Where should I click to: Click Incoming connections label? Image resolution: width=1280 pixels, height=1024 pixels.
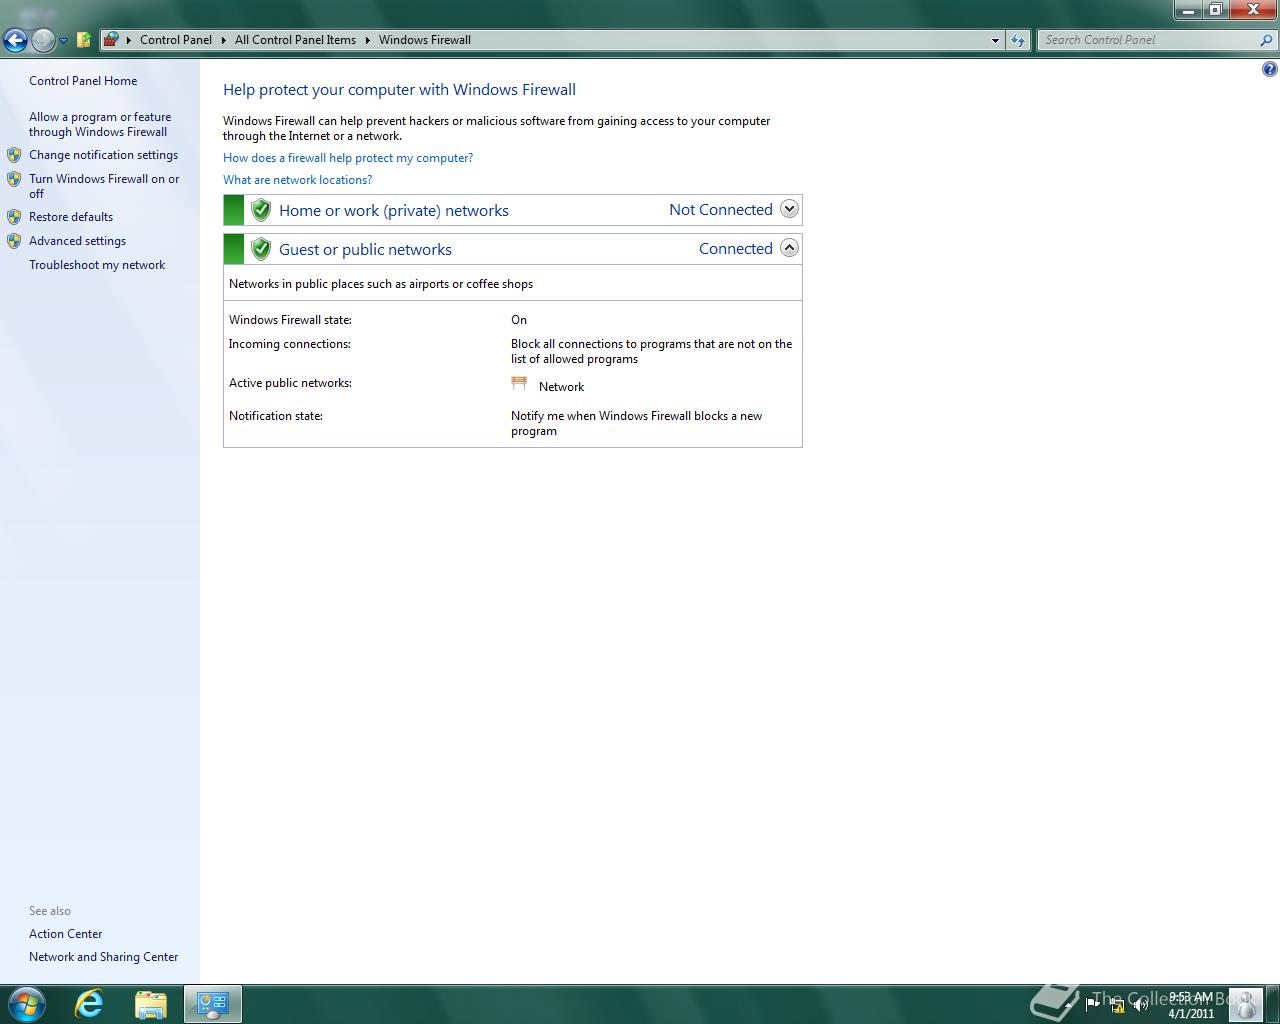pos(290,344)
